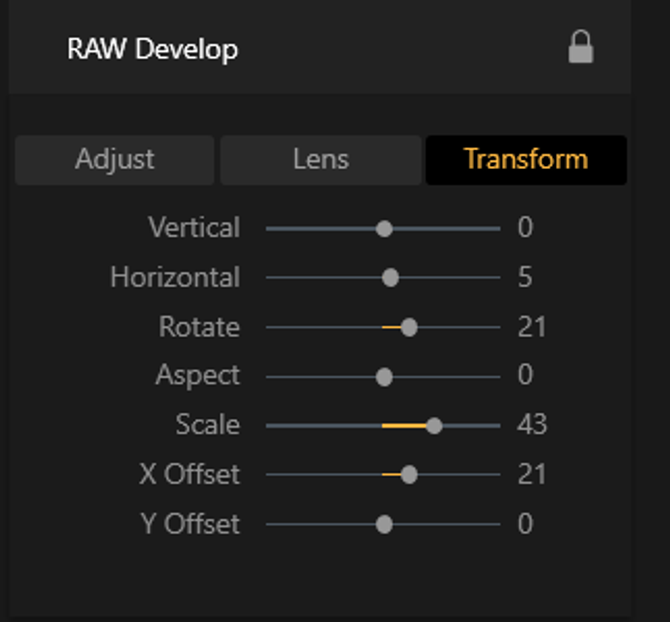This screenshot has width=670, height=622.
Task: Open the Lens tab
Action: coord(320,160)
